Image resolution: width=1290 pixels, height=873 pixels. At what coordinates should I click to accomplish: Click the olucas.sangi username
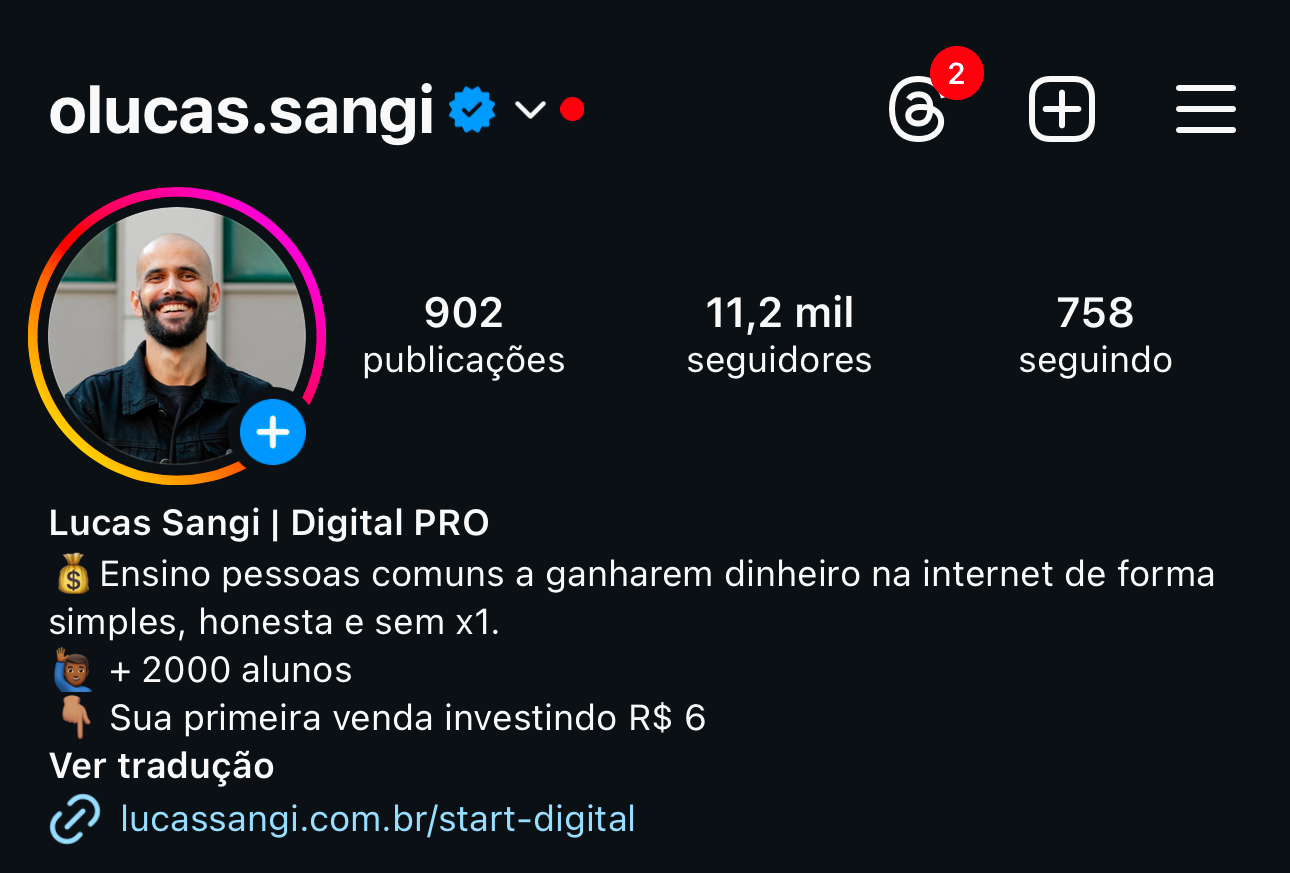pos(241,111)
